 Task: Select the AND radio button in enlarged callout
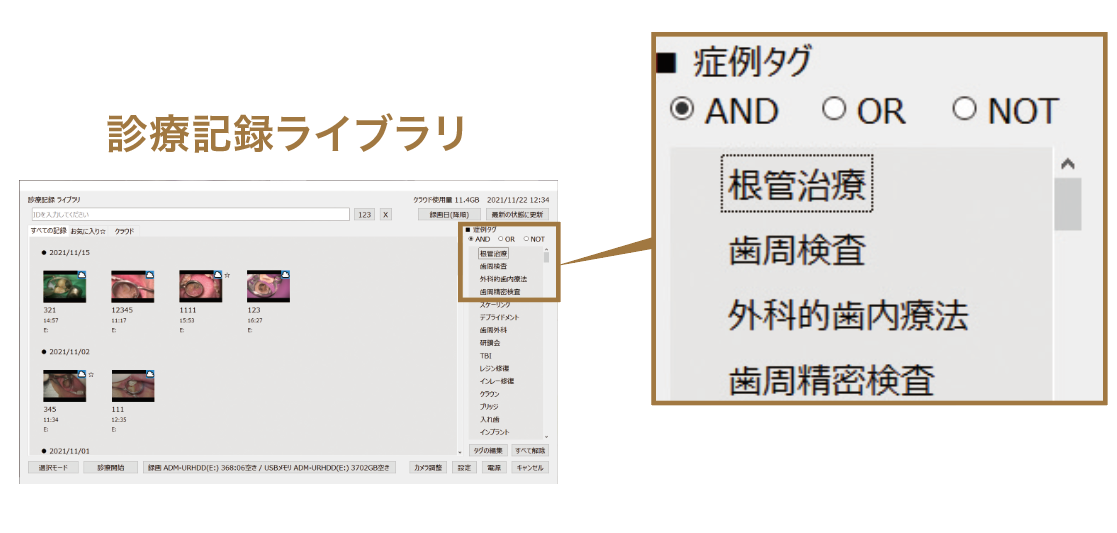tap(682, 109)
